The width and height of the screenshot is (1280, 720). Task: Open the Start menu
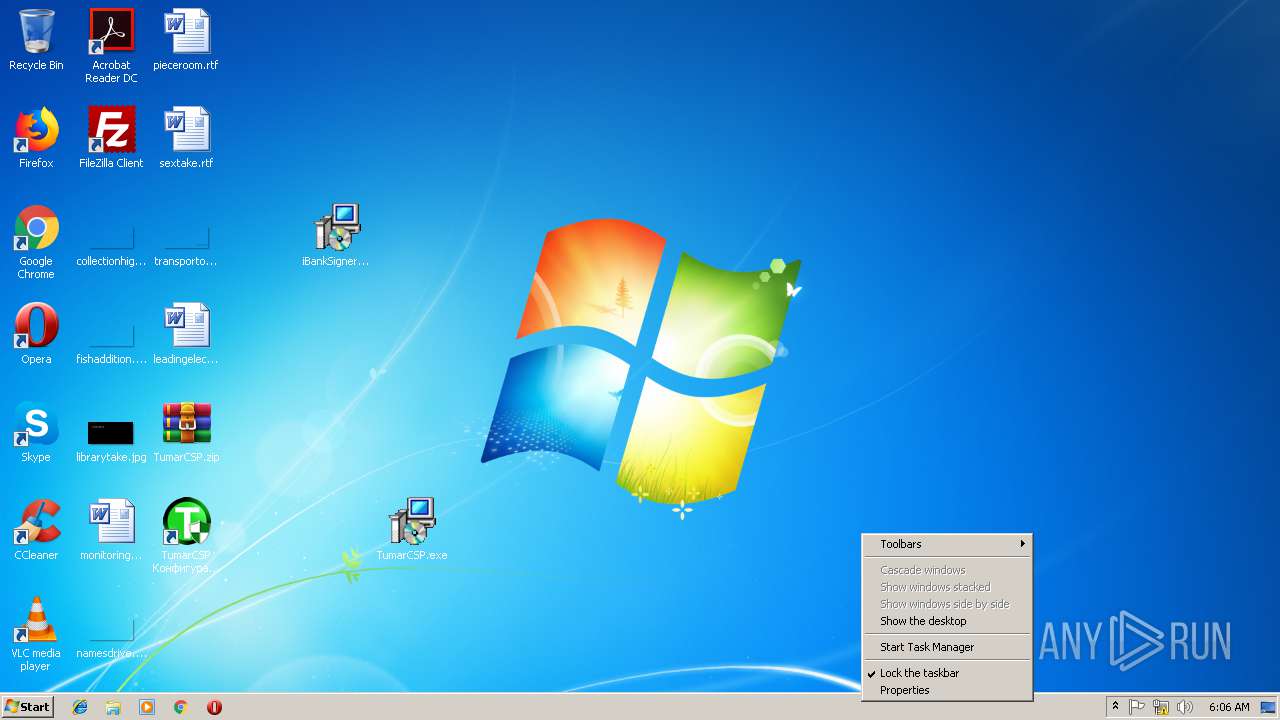coord(27,707)
